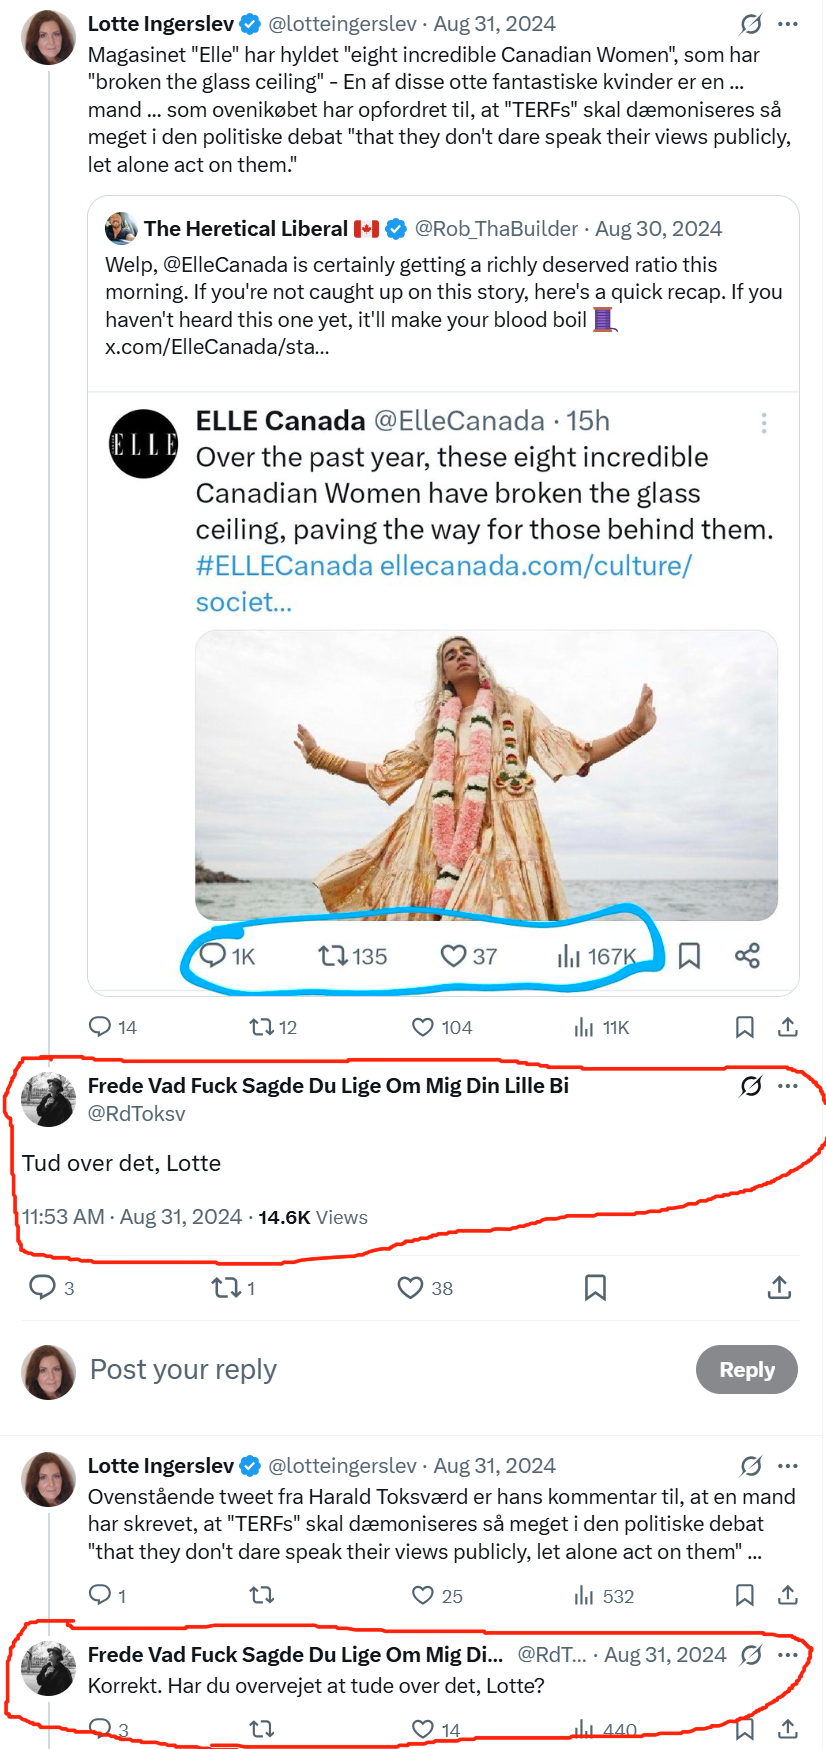
Task: Click reply icon with 14 replies
Action: (x=100, y=1027)
